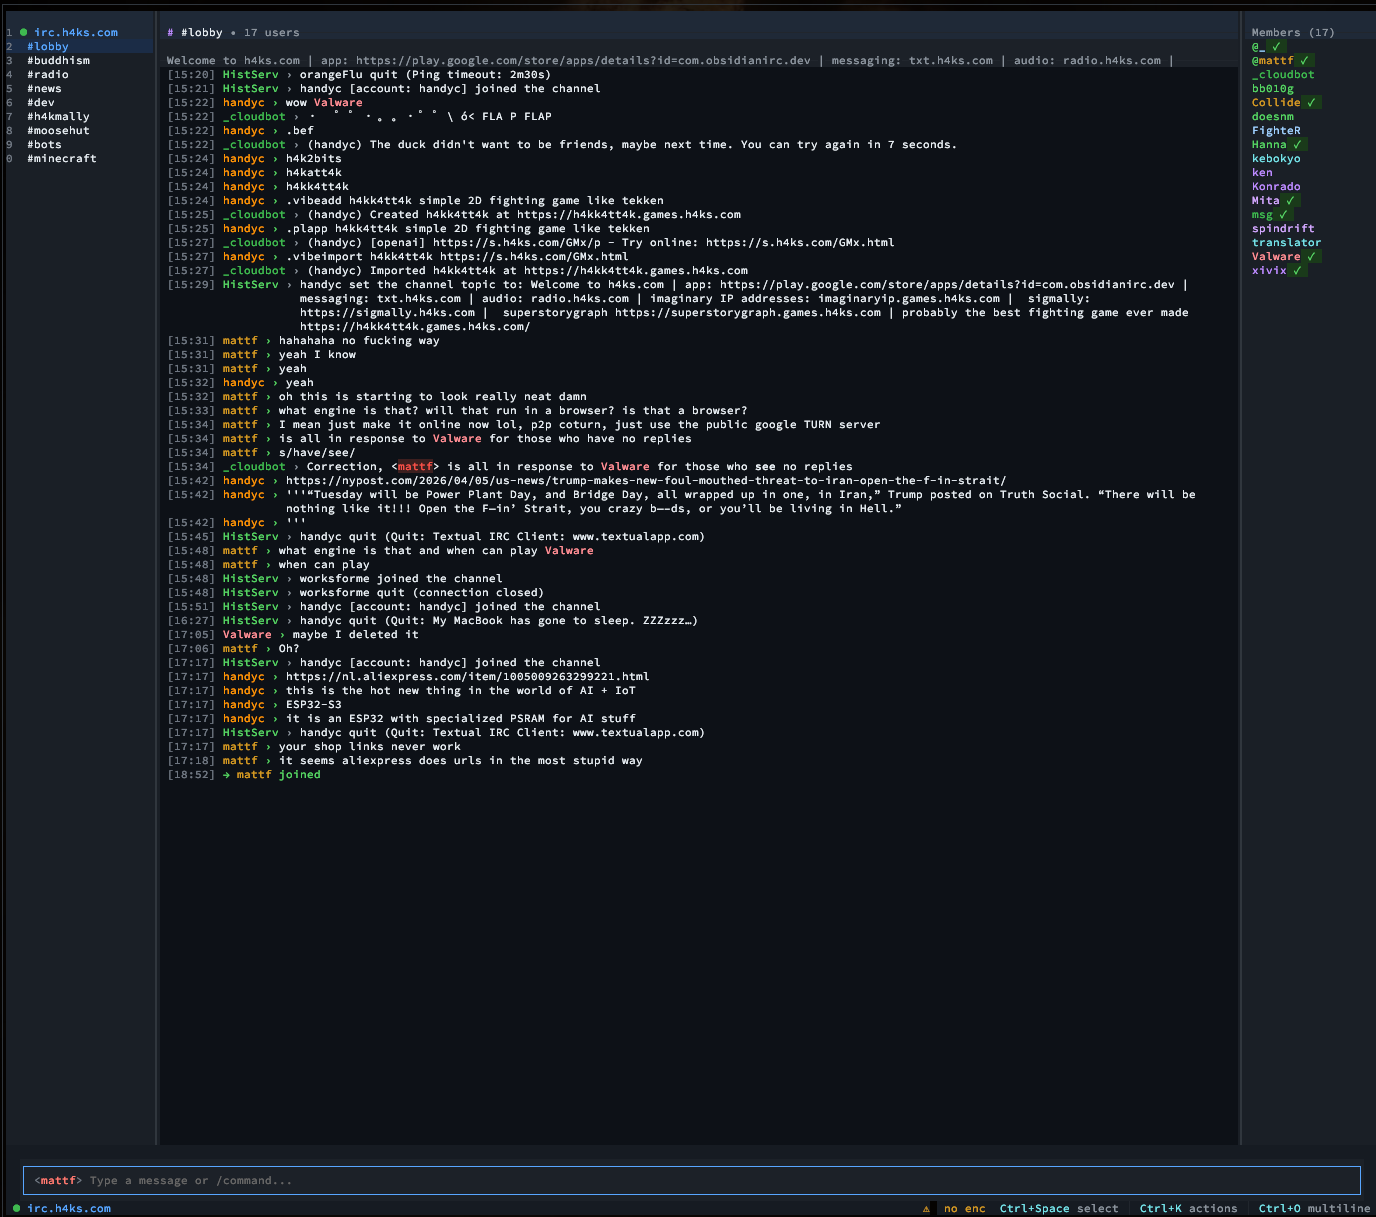Toggle multiline mode via Ctrl+O hint
The image size is (1376, 1217).
click(x=1314, y=1208)
